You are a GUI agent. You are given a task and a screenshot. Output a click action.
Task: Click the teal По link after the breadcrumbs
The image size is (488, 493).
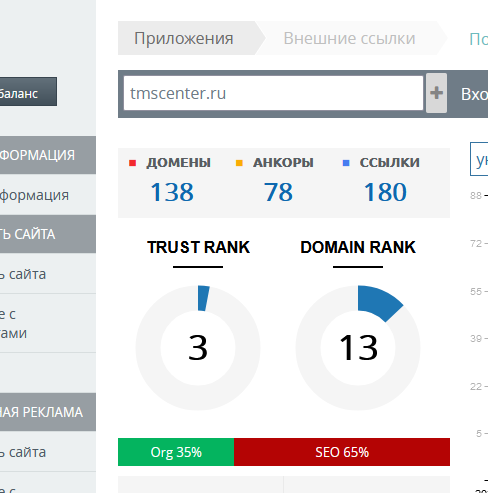point(478,39)
